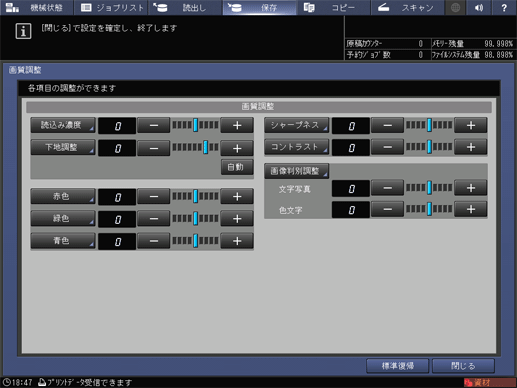The height and width of the screenshot is (388, 517).
Task: Increase 緑色 with plus button
Action: point(237,219)
